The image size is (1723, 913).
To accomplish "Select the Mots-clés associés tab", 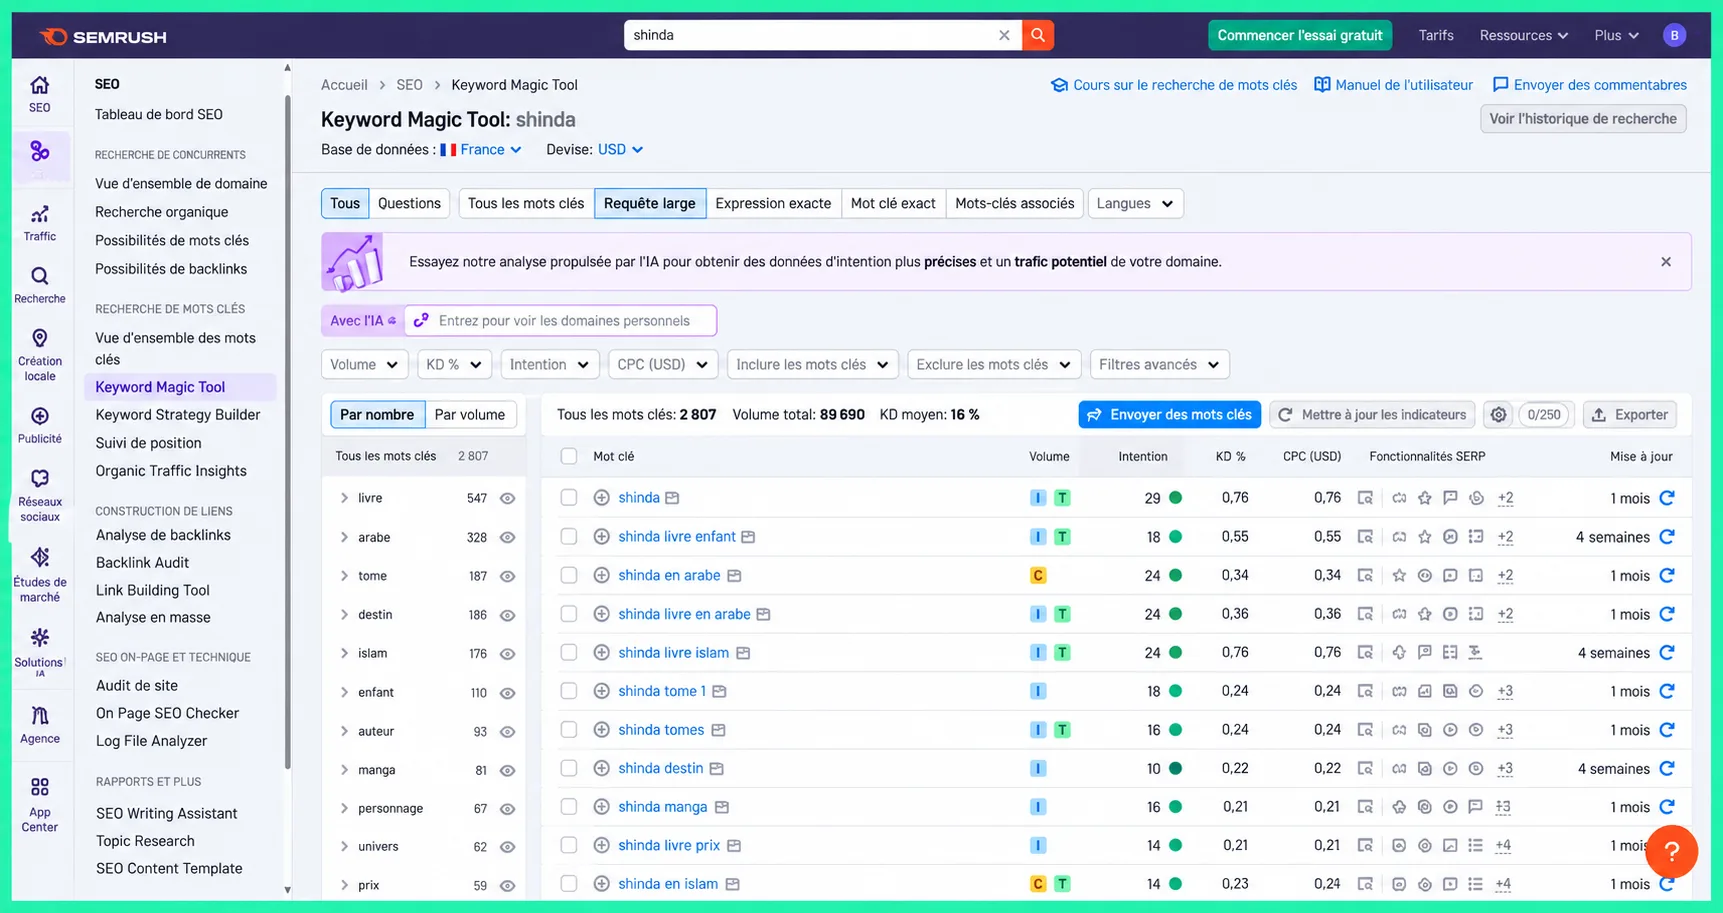I will (x=1014, y=204).
